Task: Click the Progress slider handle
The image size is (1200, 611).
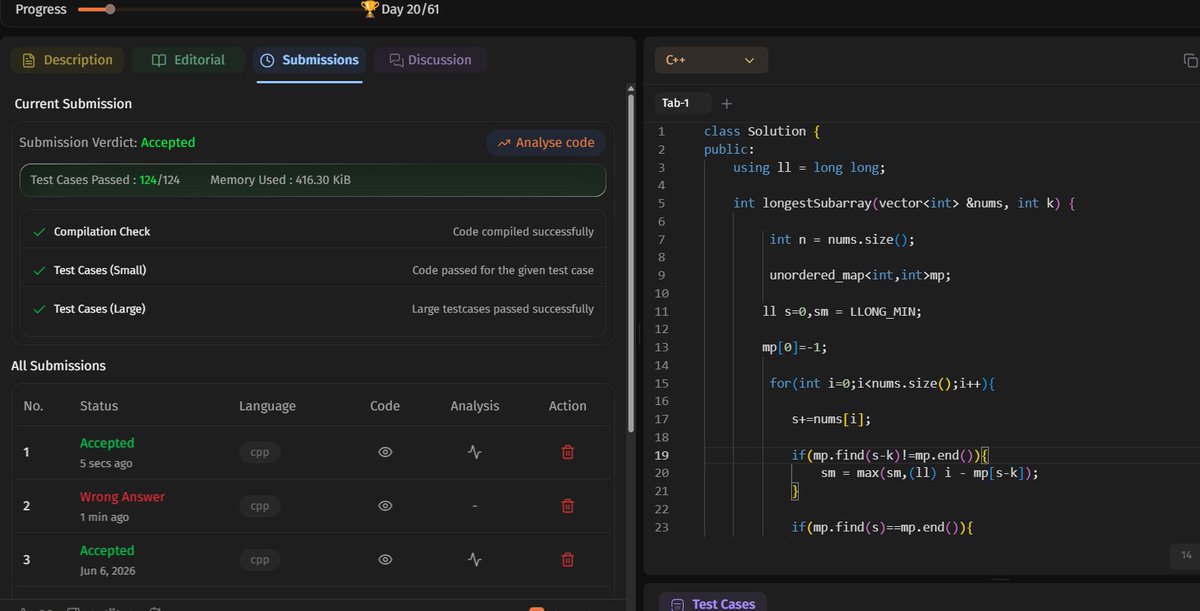Action: click(110, 9)
